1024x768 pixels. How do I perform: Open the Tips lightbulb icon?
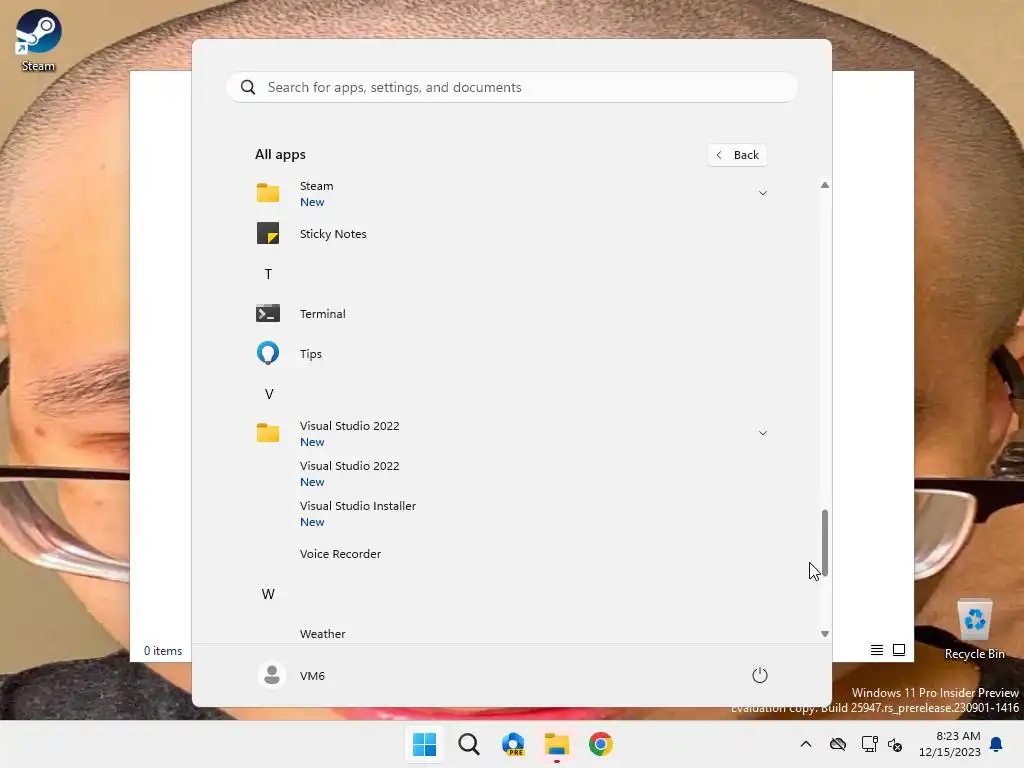pos(268,353)
